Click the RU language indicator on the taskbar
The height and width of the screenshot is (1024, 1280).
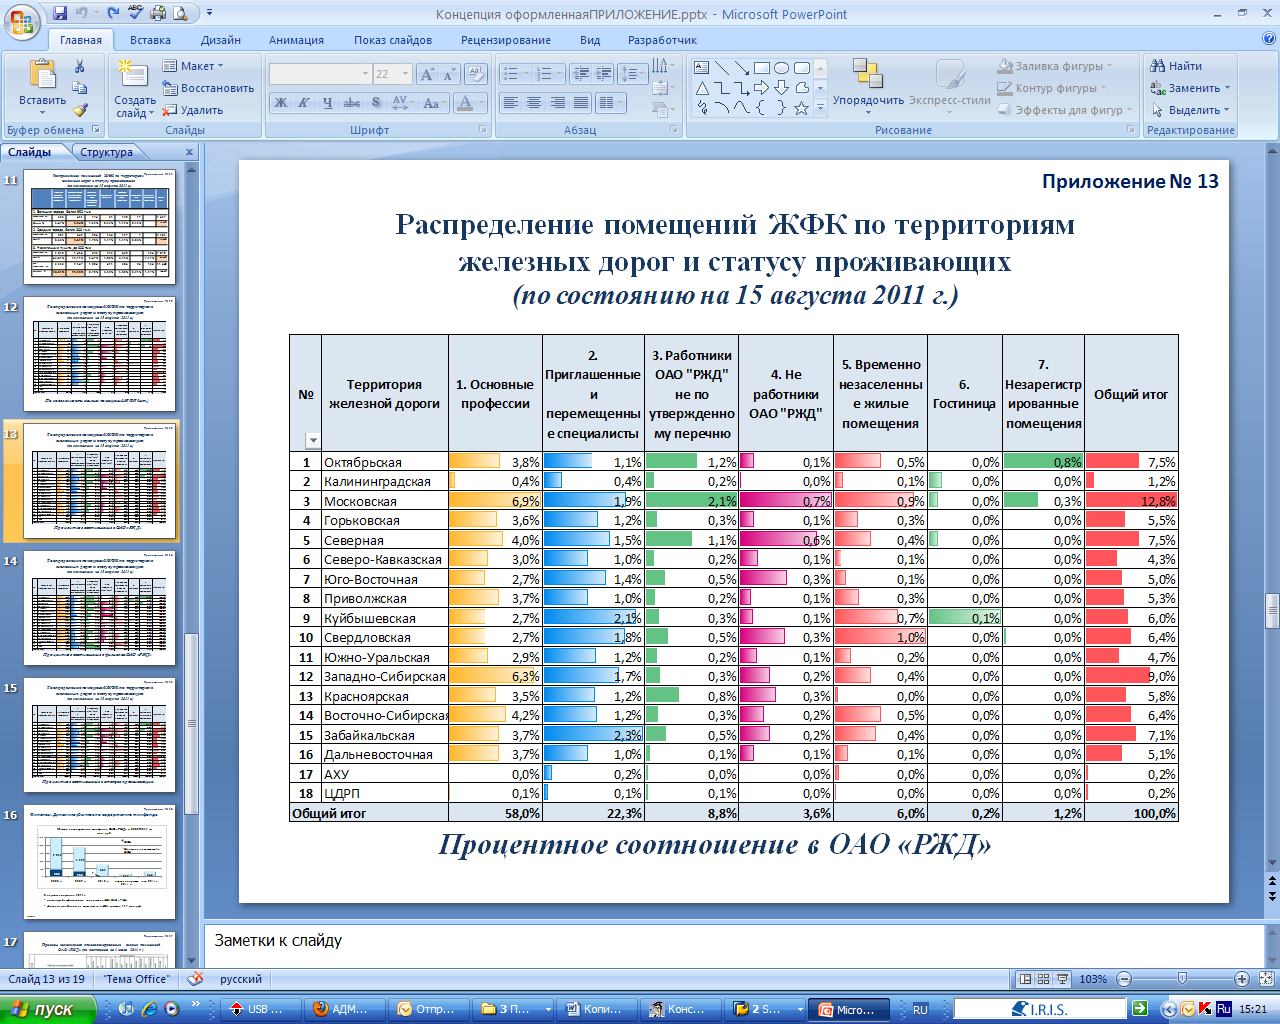920,1010
